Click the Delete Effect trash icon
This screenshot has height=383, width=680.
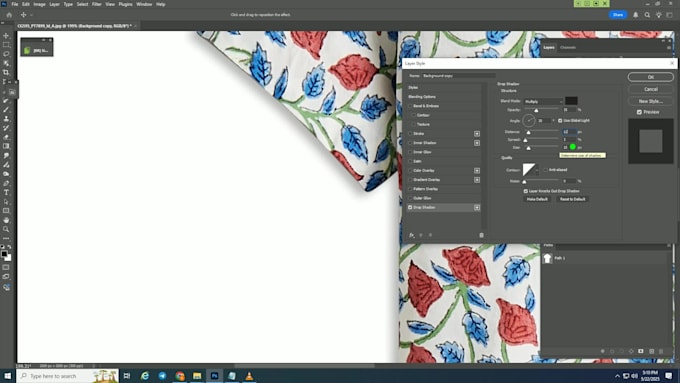481,235
